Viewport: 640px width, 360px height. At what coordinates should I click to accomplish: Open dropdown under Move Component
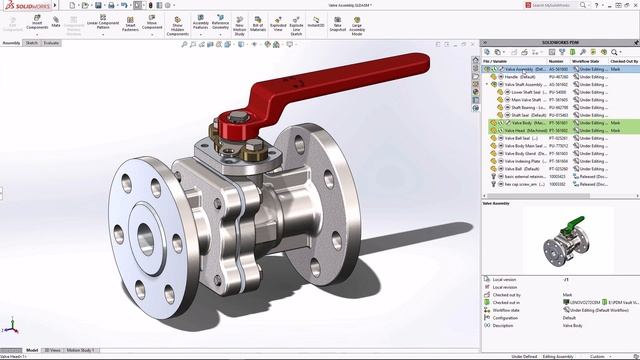pos(152,35)
